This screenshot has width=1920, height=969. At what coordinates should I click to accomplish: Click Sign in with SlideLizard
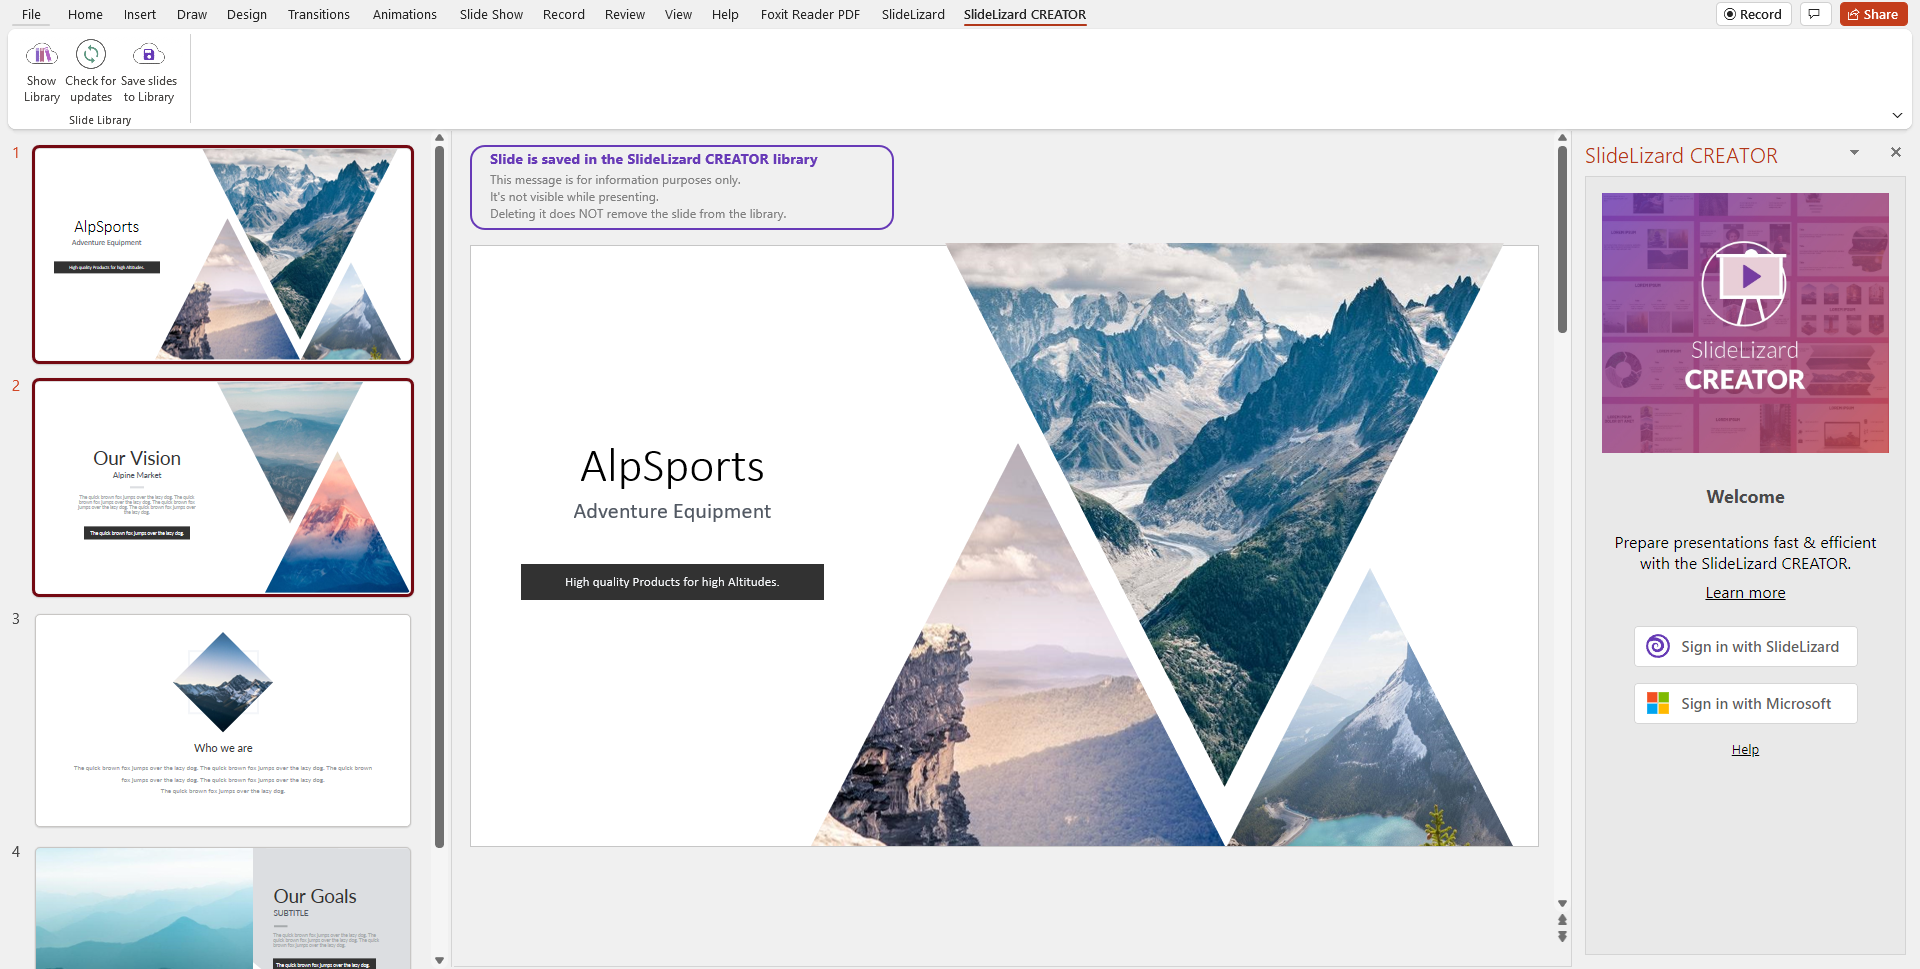pyautogui.click(x=1745, y=647)
